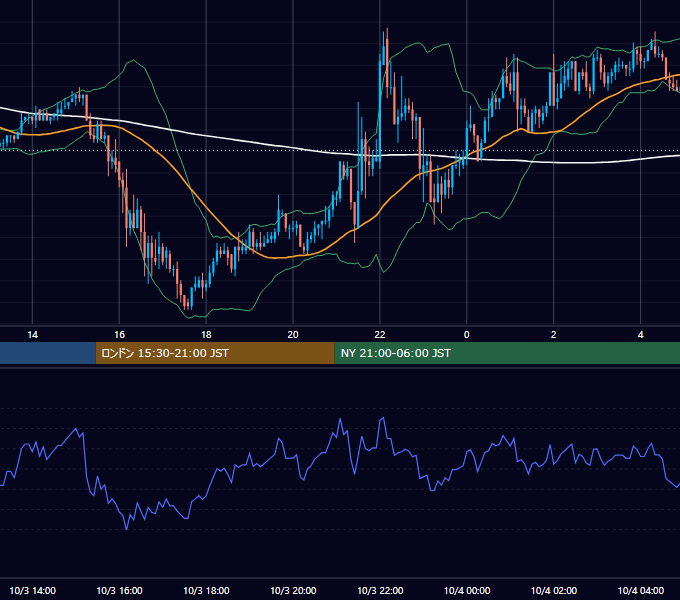Click the 10/3 20:00 timestamp label
The image size is (680, 600).
click(293, 590)
